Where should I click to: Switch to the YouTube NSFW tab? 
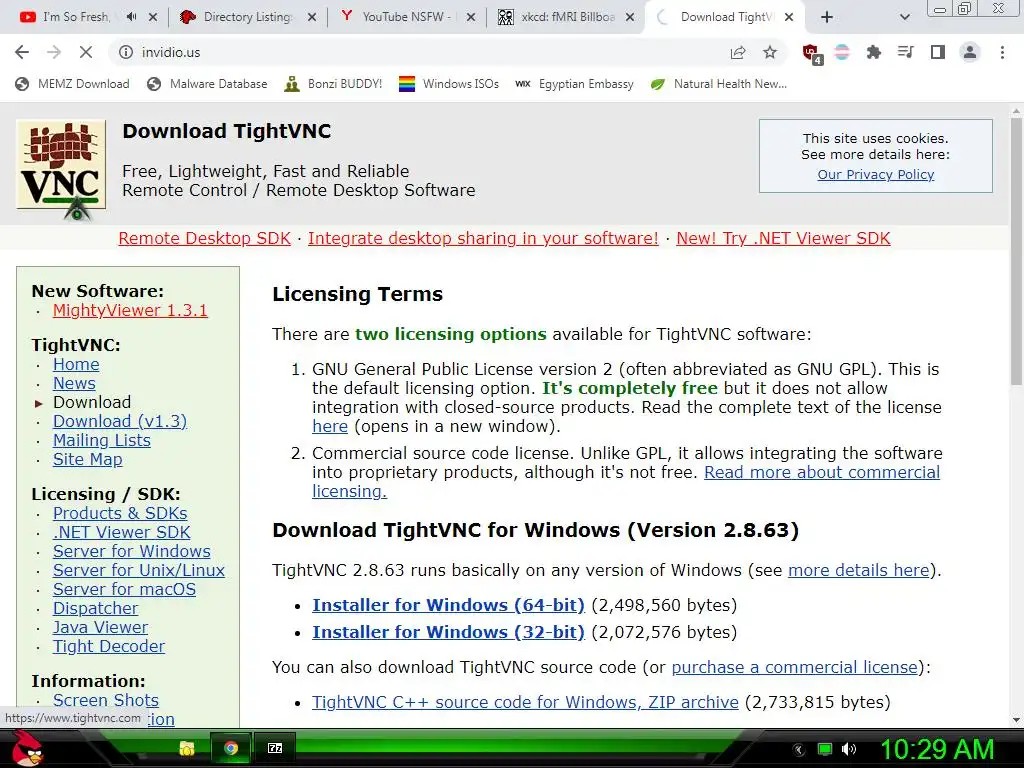pyautogui.click(x=403, y=17)
